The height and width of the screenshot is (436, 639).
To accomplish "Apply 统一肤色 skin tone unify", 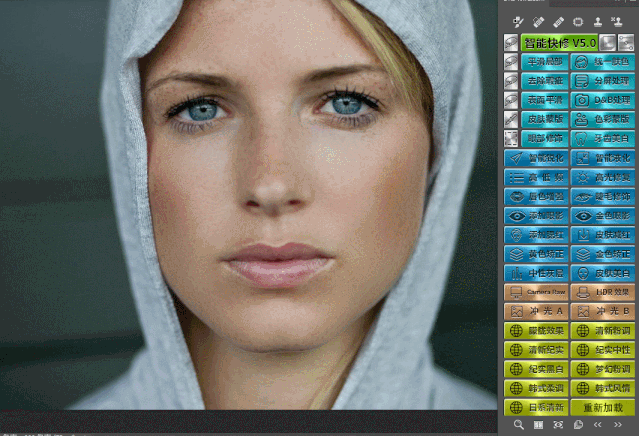I will 603,62.
